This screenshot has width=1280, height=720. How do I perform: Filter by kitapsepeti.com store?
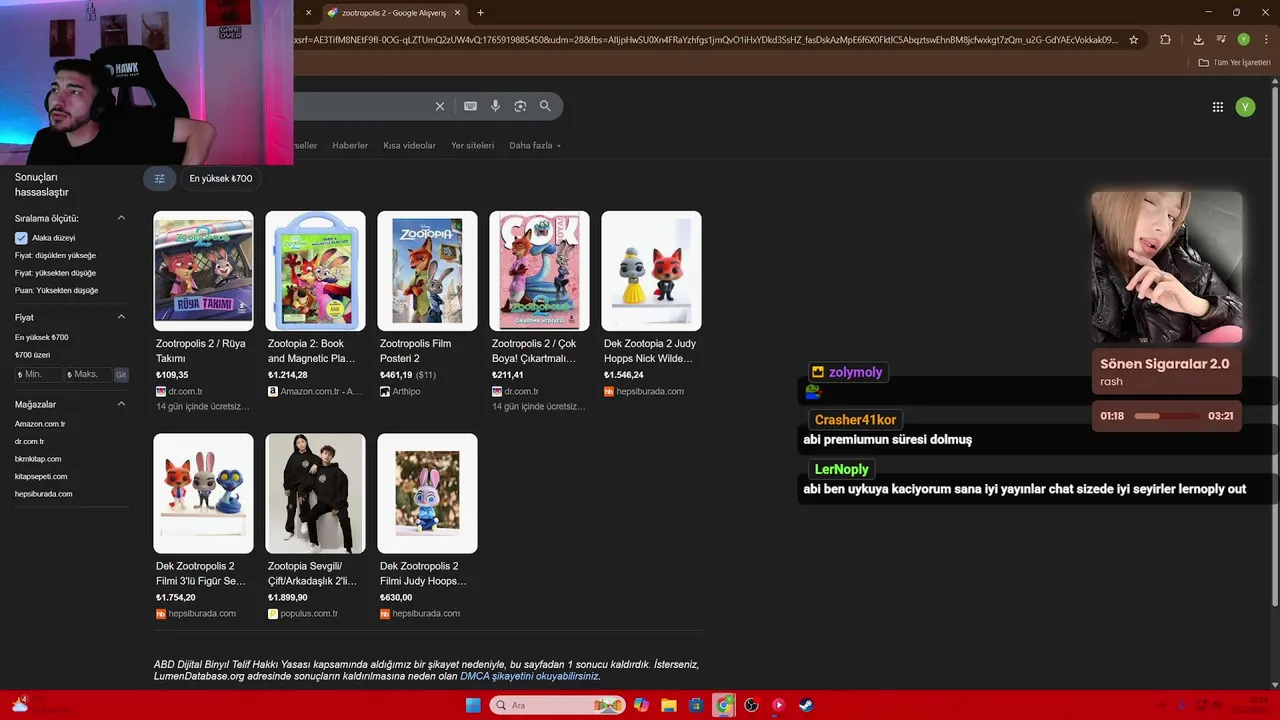click(x=41, y=476)
